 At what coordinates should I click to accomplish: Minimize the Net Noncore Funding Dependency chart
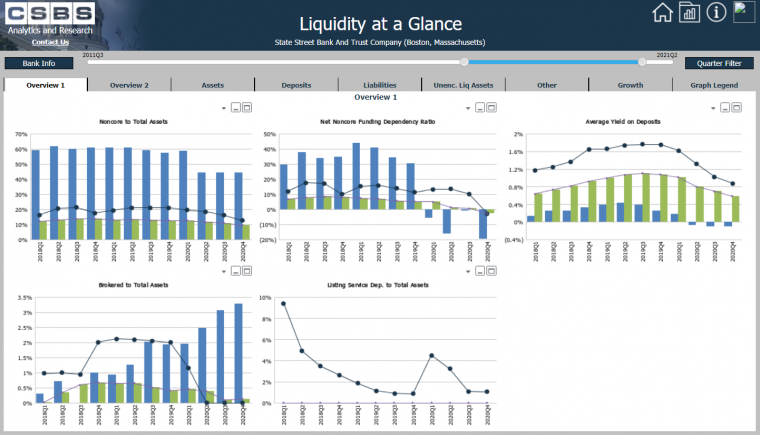480,108
